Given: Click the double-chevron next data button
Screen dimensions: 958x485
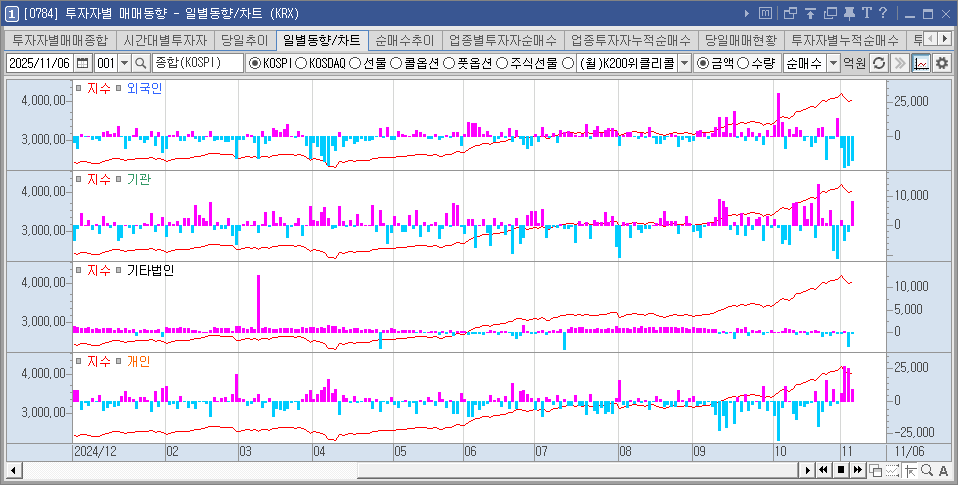Looking at the screenshot, I should tap(899, 63).
